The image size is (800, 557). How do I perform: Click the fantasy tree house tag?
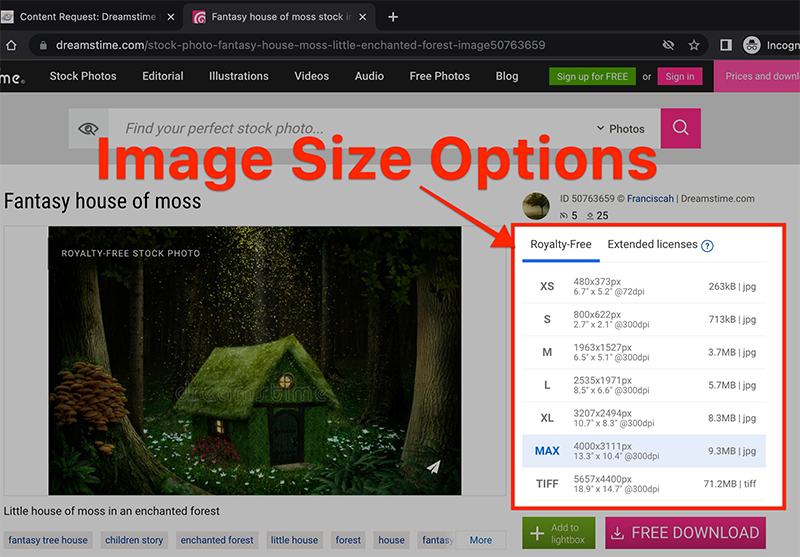[48, 540]
